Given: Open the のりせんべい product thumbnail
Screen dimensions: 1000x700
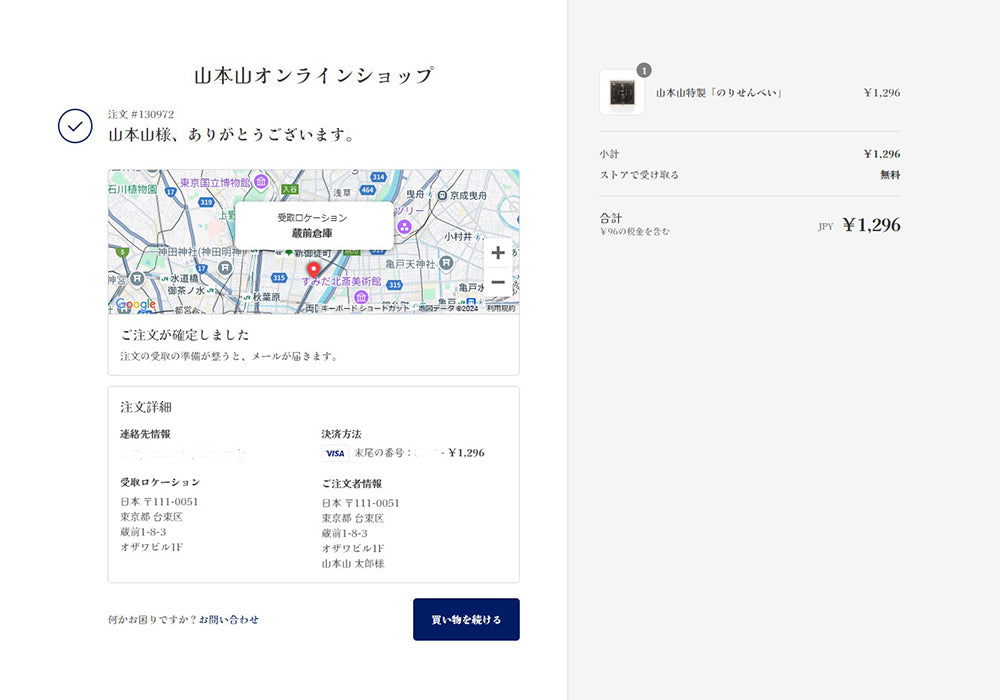Looking at the screenshot, I should (622, 93).
